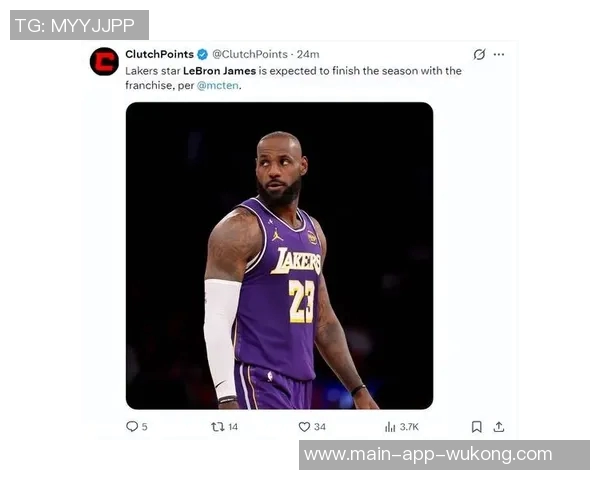Open the ClutchPoints profile avatar

104,62
